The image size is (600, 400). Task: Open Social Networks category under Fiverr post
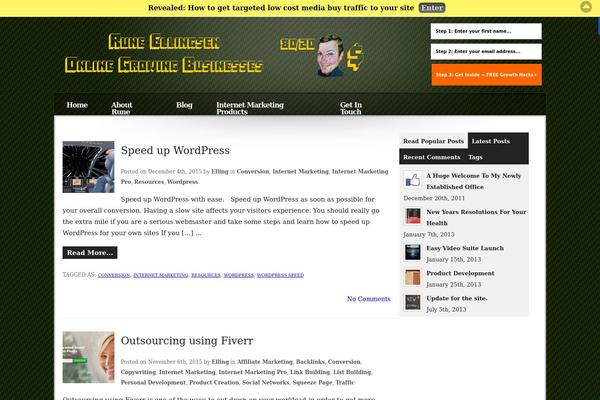pyautogui.click(x=266, y=382)
